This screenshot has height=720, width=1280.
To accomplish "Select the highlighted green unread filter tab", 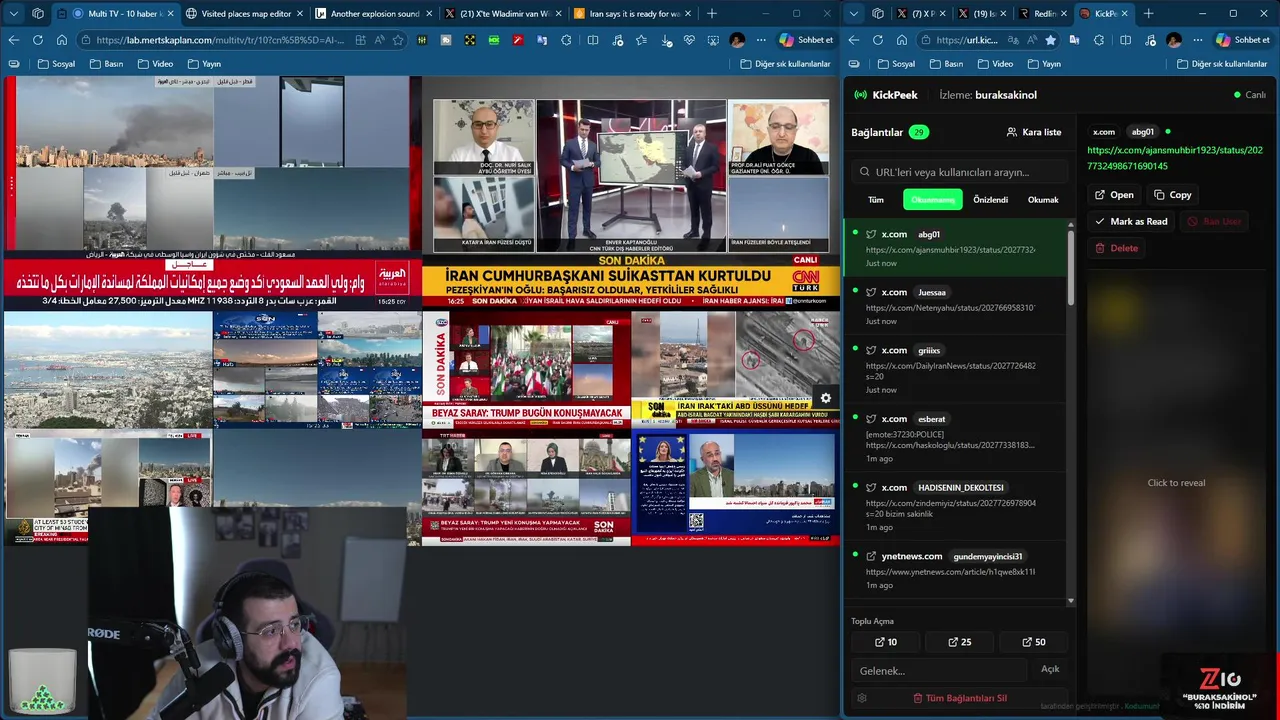I will 933,200.
